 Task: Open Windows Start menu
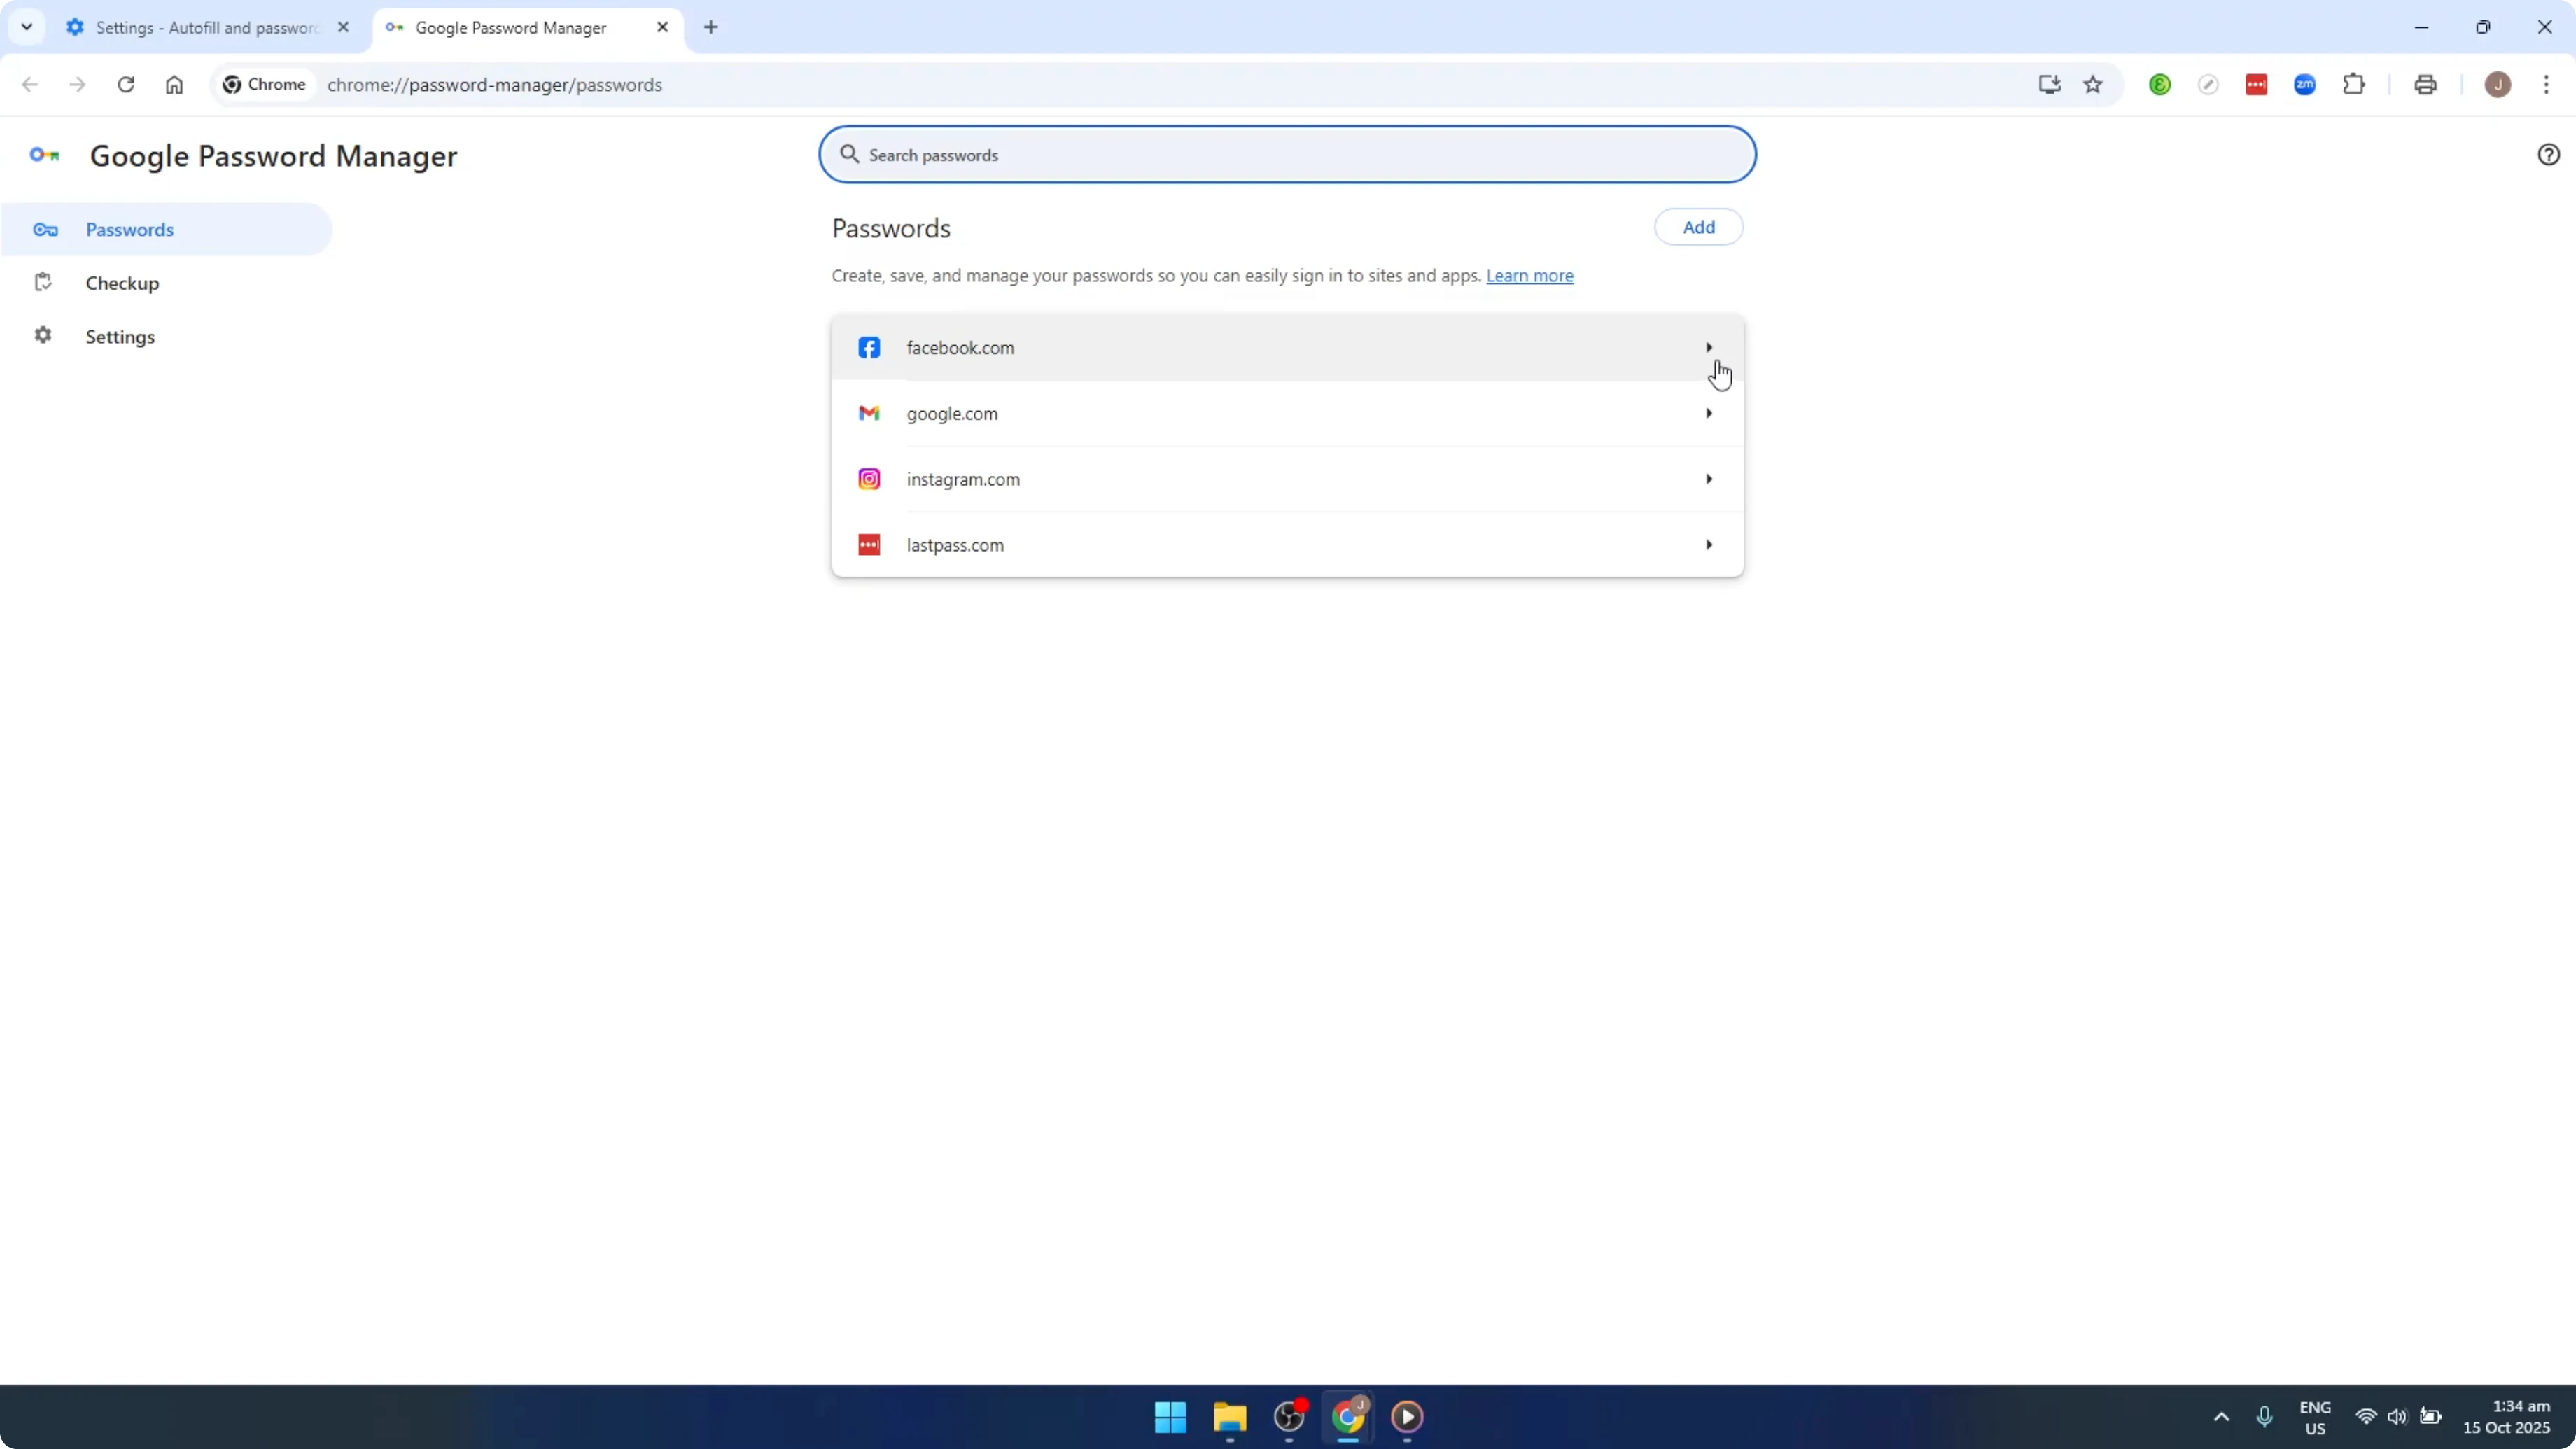(x=1170, y=1417)
